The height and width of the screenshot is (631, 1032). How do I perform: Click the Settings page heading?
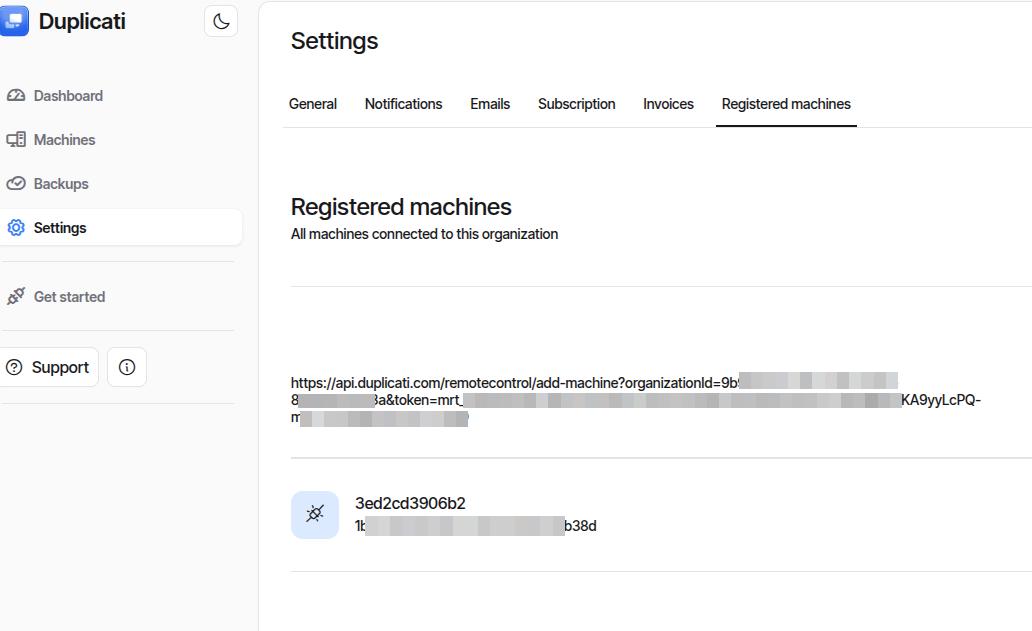(334, 41)
